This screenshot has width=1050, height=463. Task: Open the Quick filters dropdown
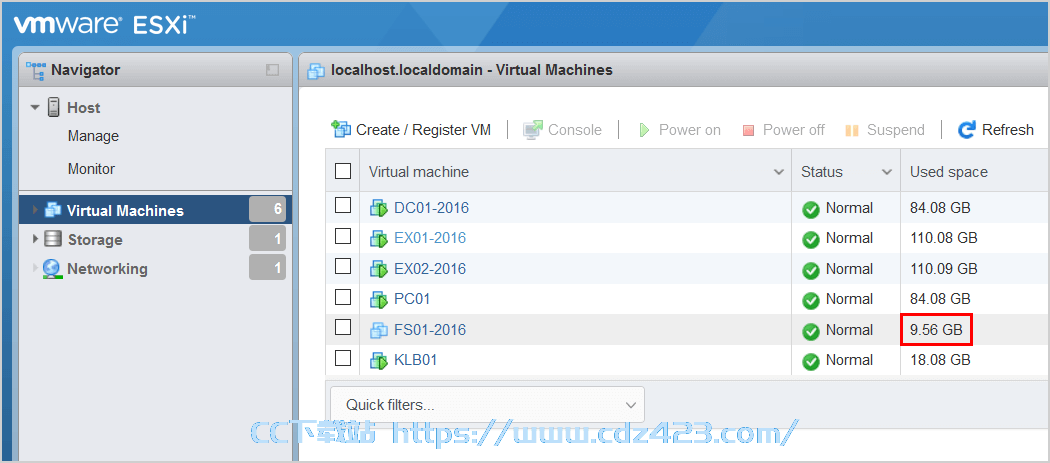pos(488,405)
